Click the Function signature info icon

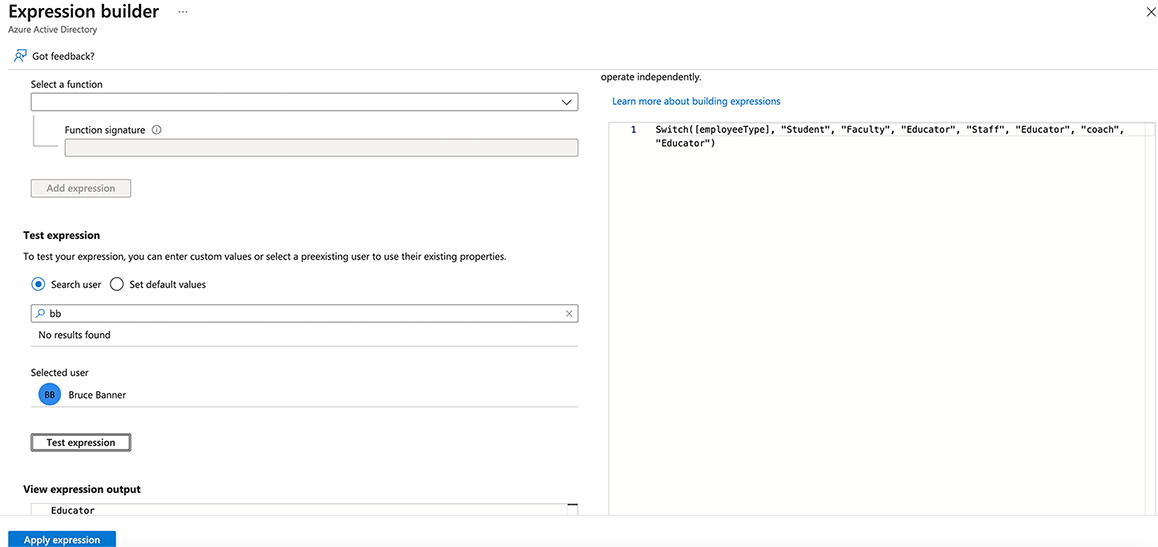[157, 130]
